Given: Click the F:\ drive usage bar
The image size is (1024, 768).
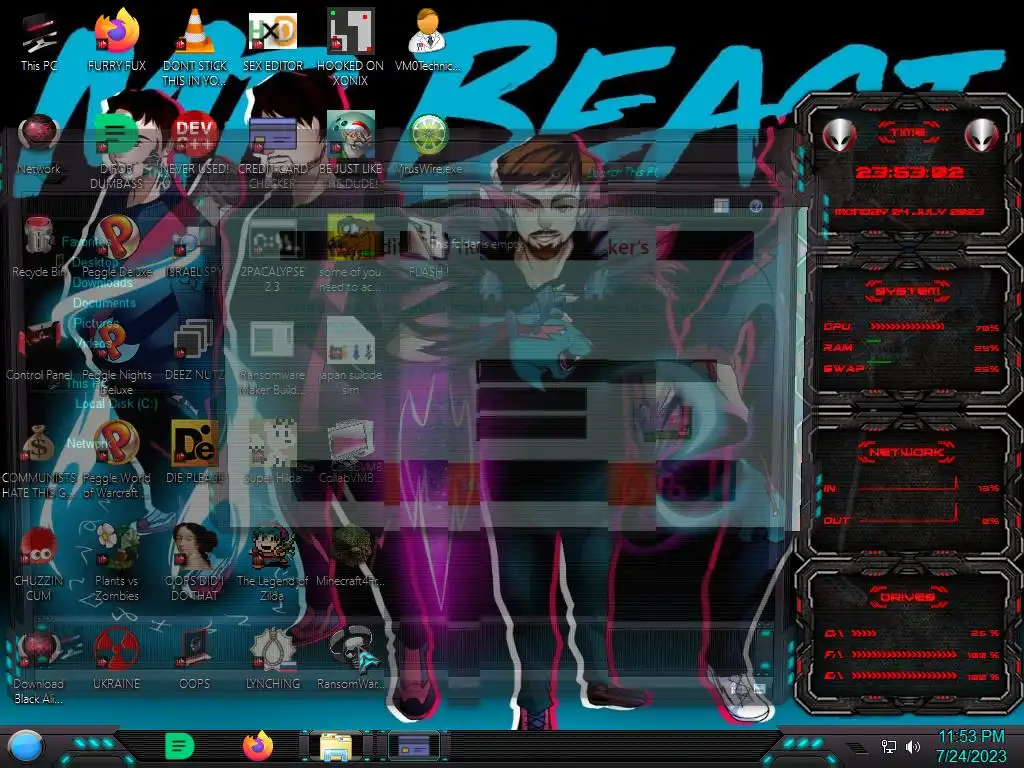Looking at the screenshot, I should (904, 654).
